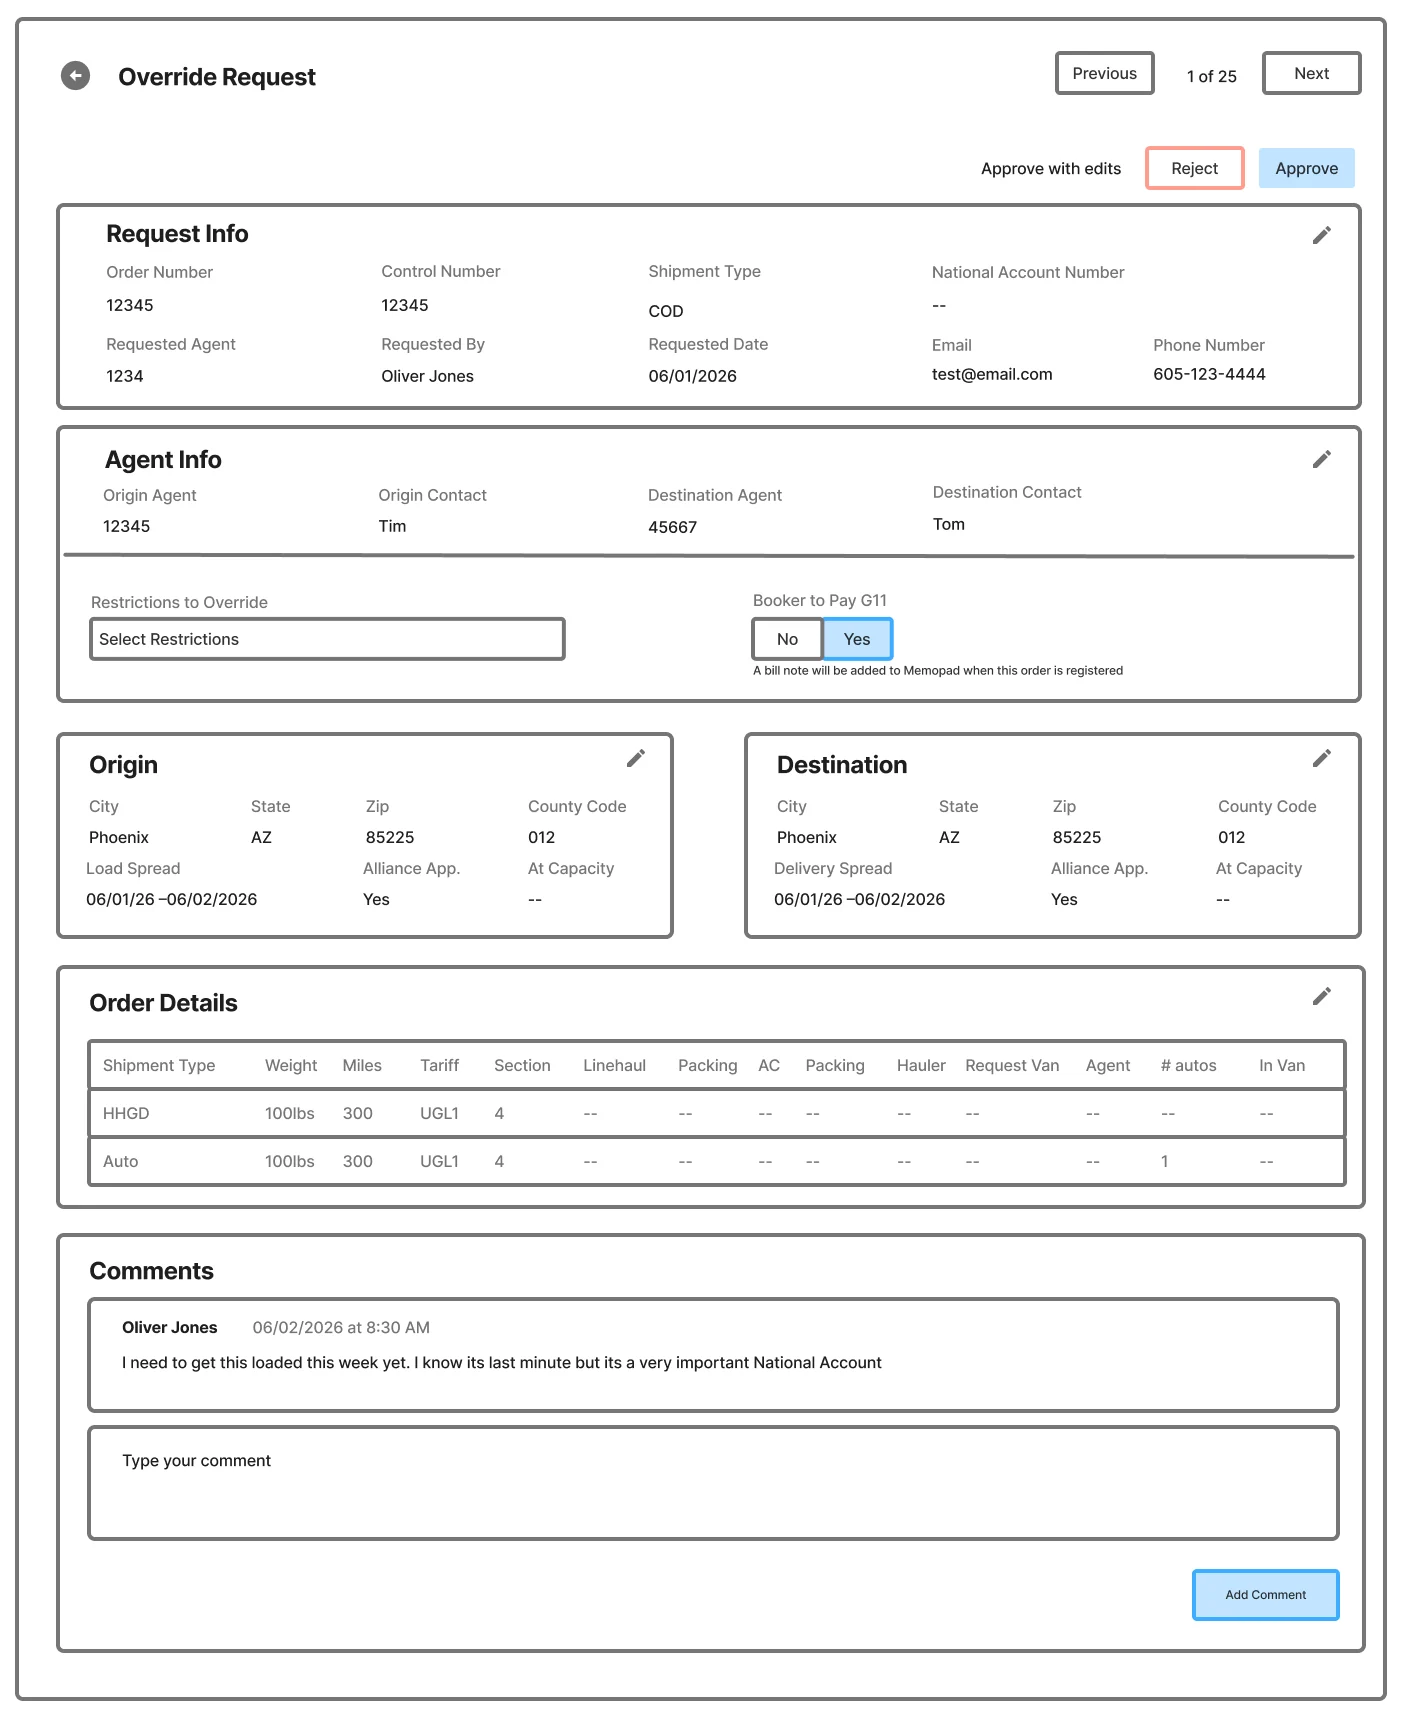This screenshot has width=1410, height=1720.
Task: Click the Memopad bill note text
Action: pos(938,670)
